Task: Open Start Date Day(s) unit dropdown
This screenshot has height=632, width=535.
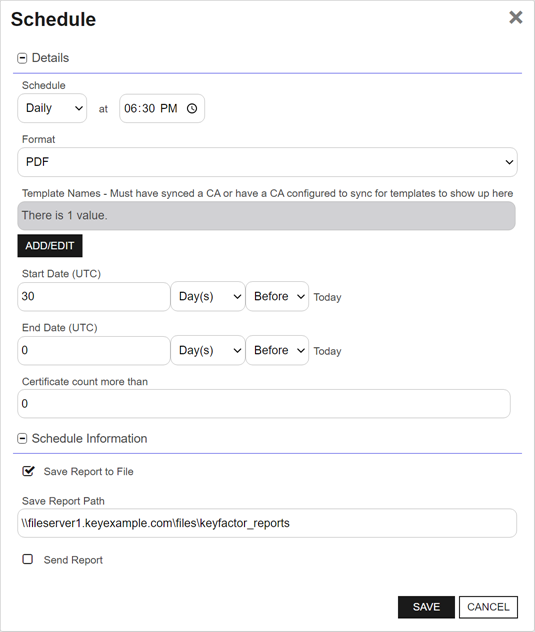Action: [x=208, y=296]
